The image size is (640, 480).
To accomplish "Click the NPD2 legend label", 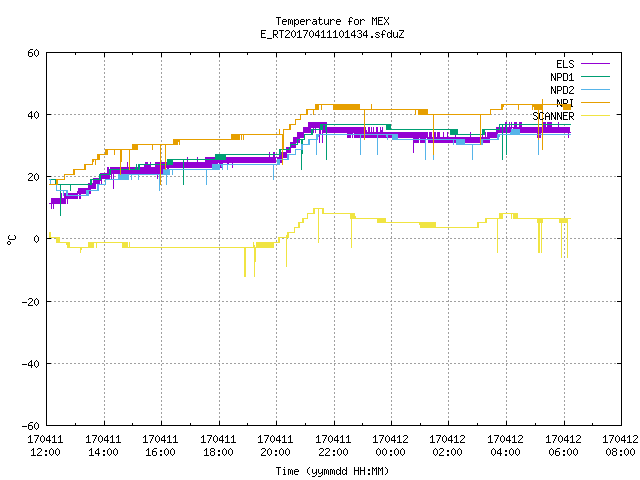I will click(x=562, y=90).
